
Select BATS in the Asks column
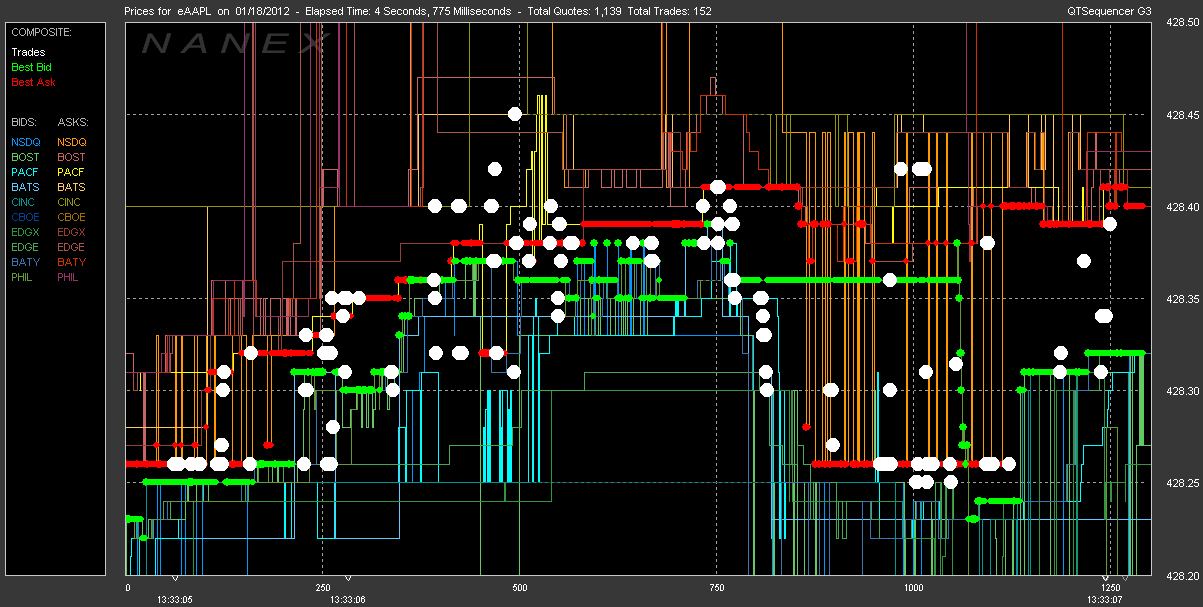click(72, 187)
